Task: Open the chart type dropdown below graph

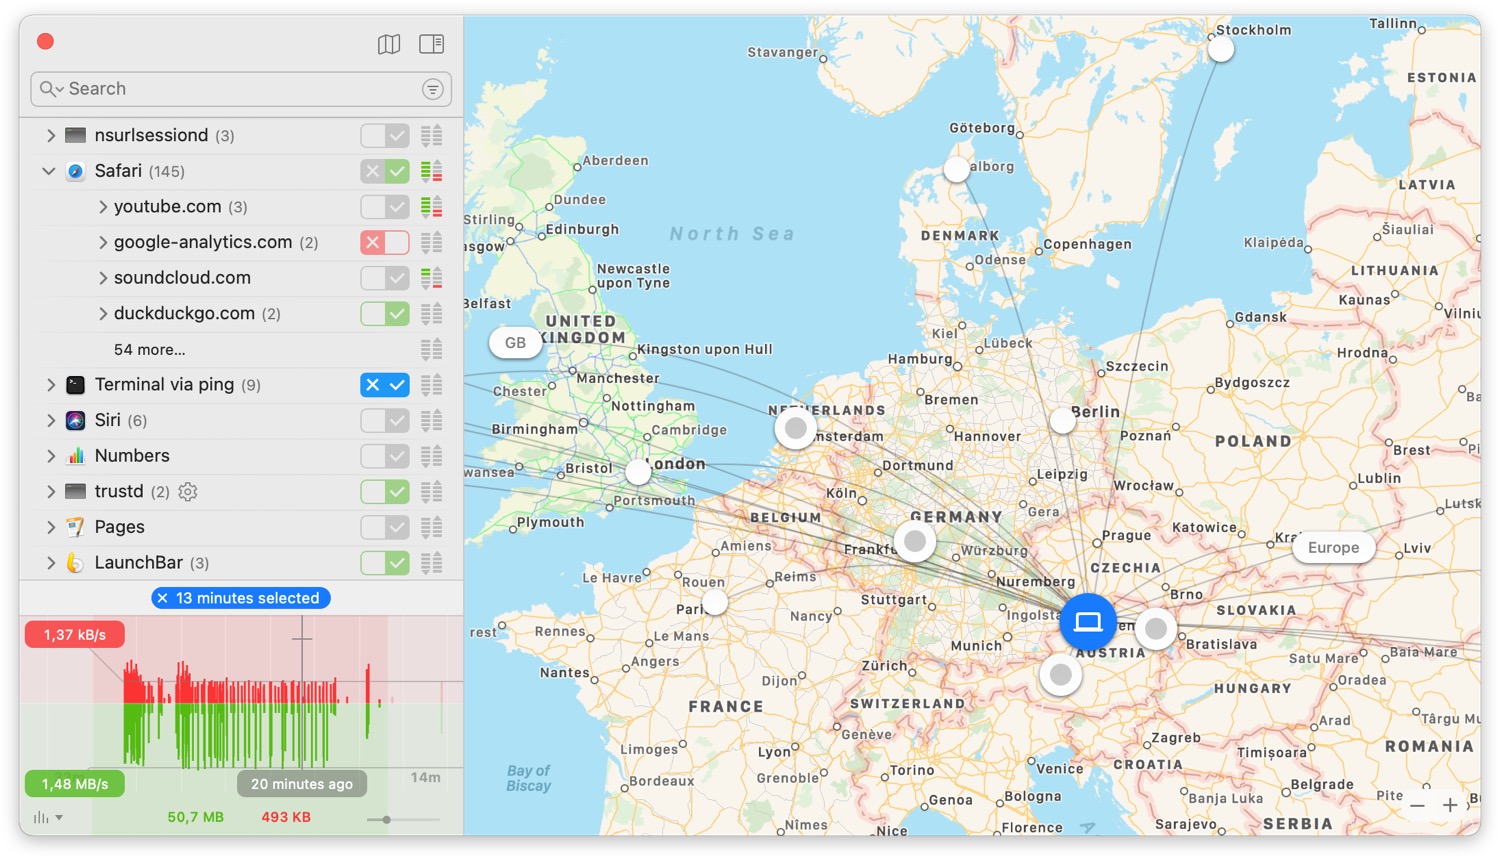Action: [x=47, y=817]
